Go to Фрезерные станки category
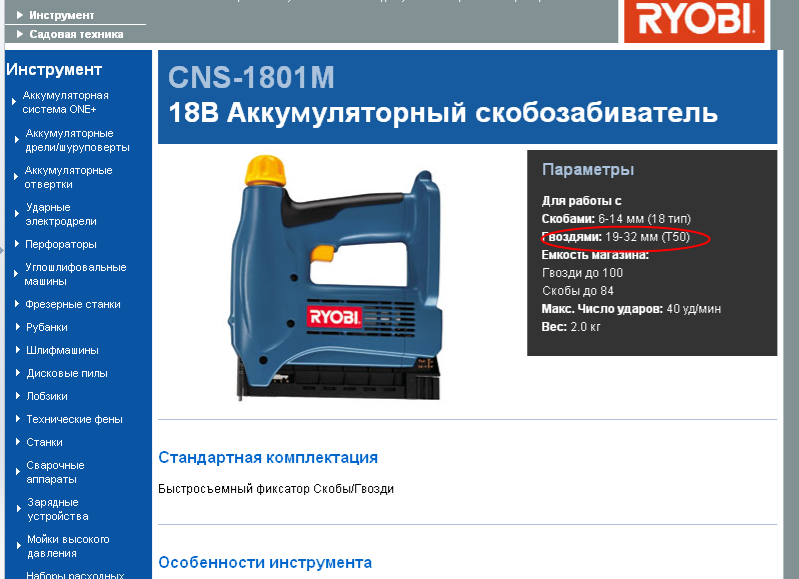The width and height of the screenshot is (799, 579). click(x=73, y=304)
